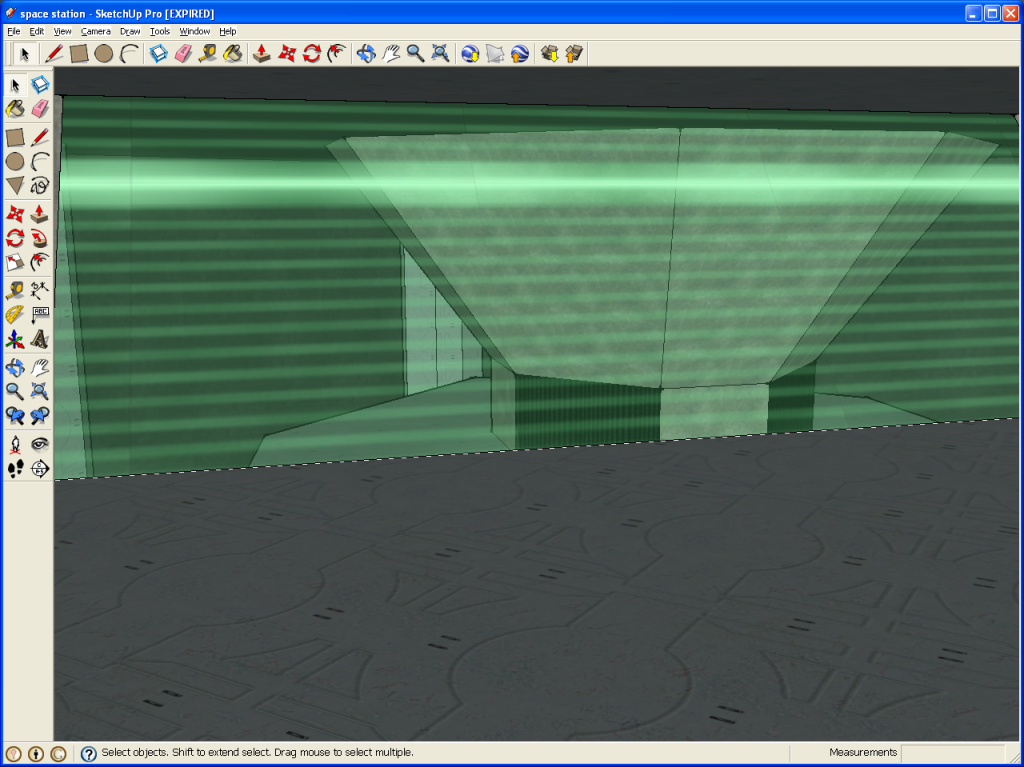This screenshot has width=1024, height=767.
Task: Select Zoom Window in left palette
Action: pos(40,391)
